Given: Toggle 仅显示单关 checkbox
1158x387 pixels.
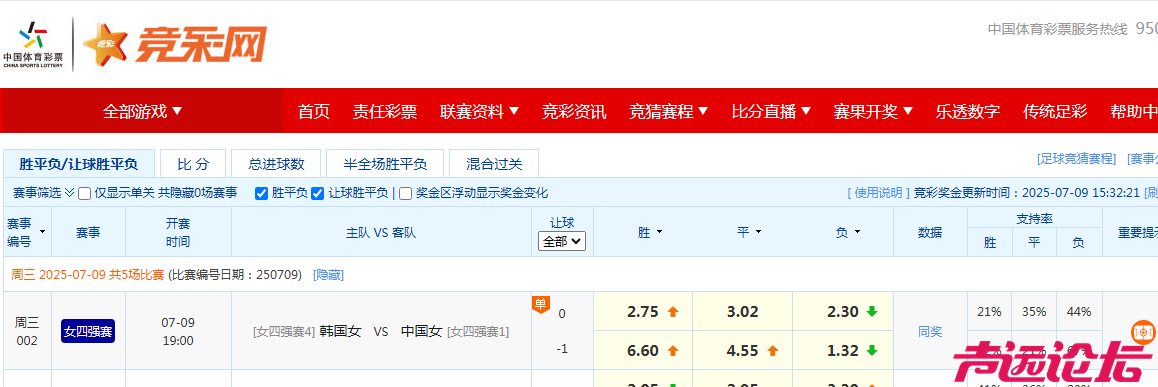Looking at the screenshot, I should coord(85,194).
